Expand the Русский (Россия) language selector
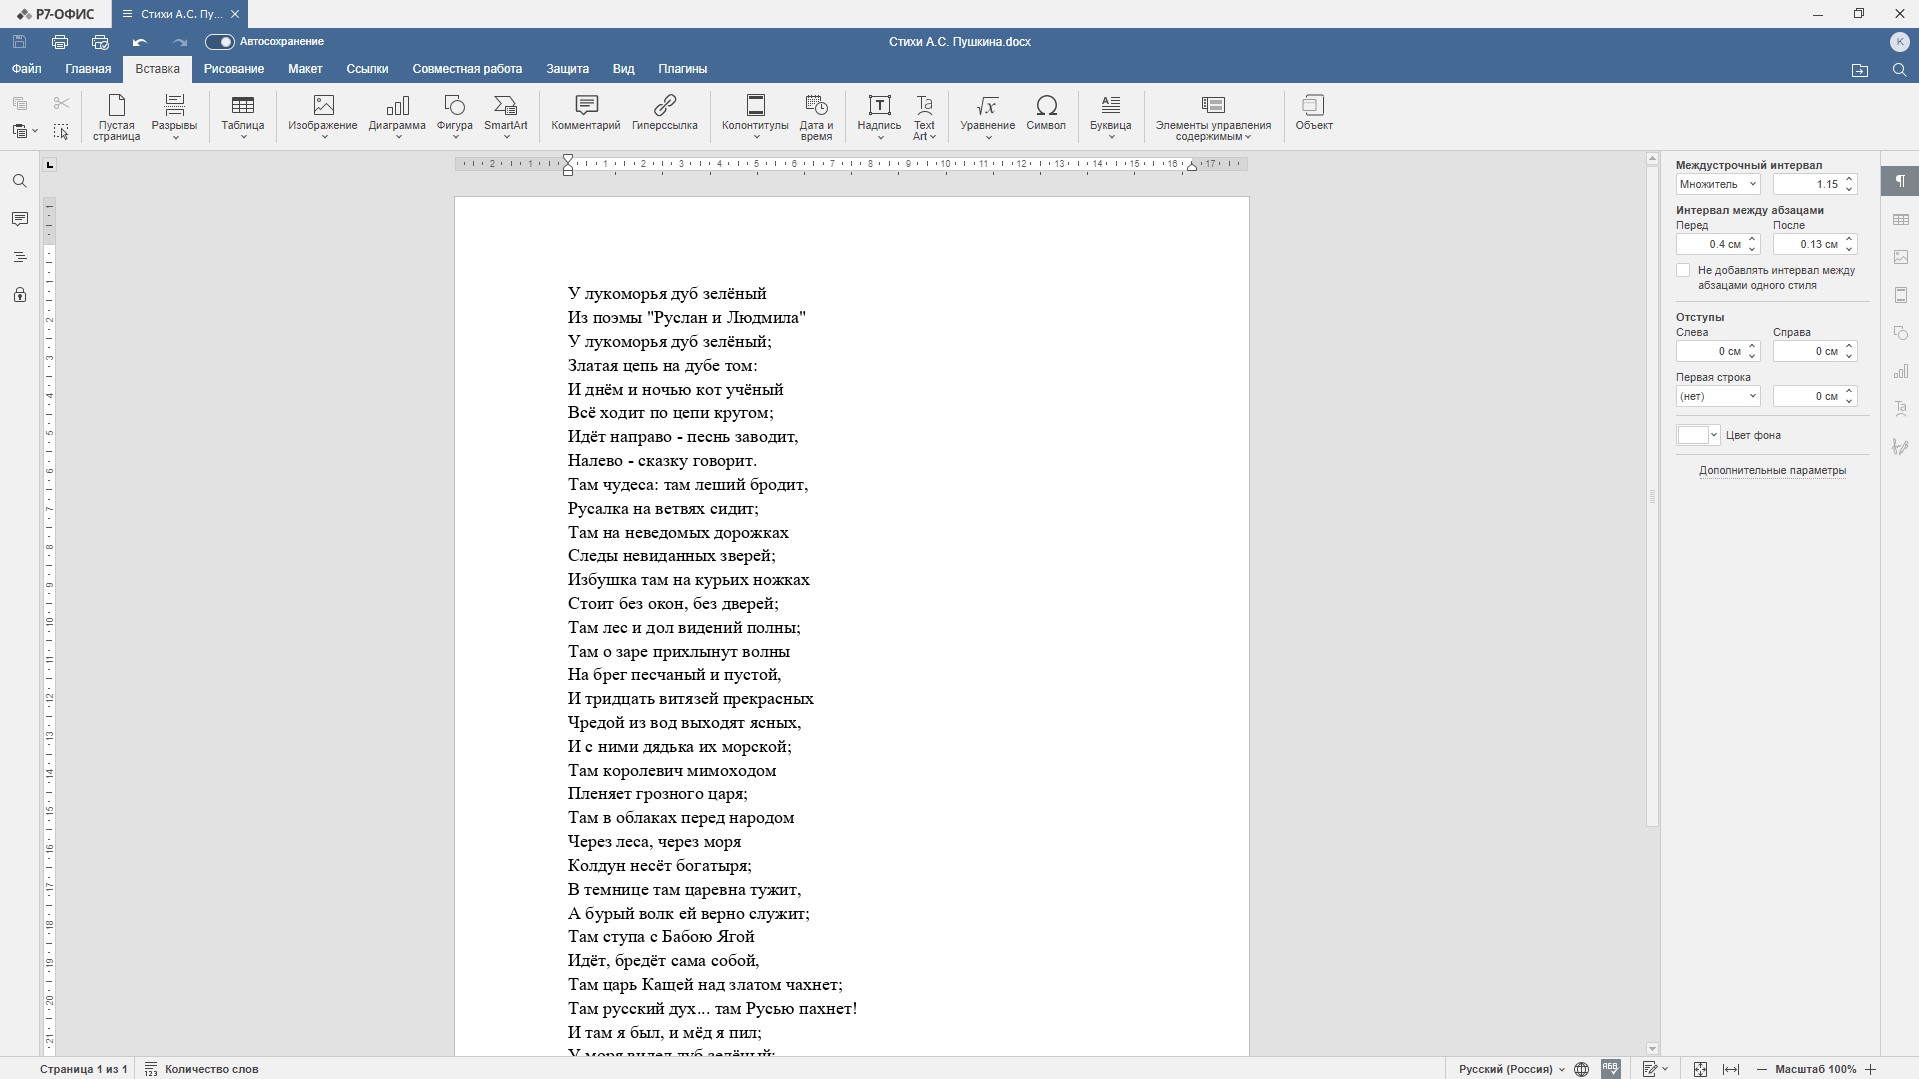 click(x=1512, y=1069)
